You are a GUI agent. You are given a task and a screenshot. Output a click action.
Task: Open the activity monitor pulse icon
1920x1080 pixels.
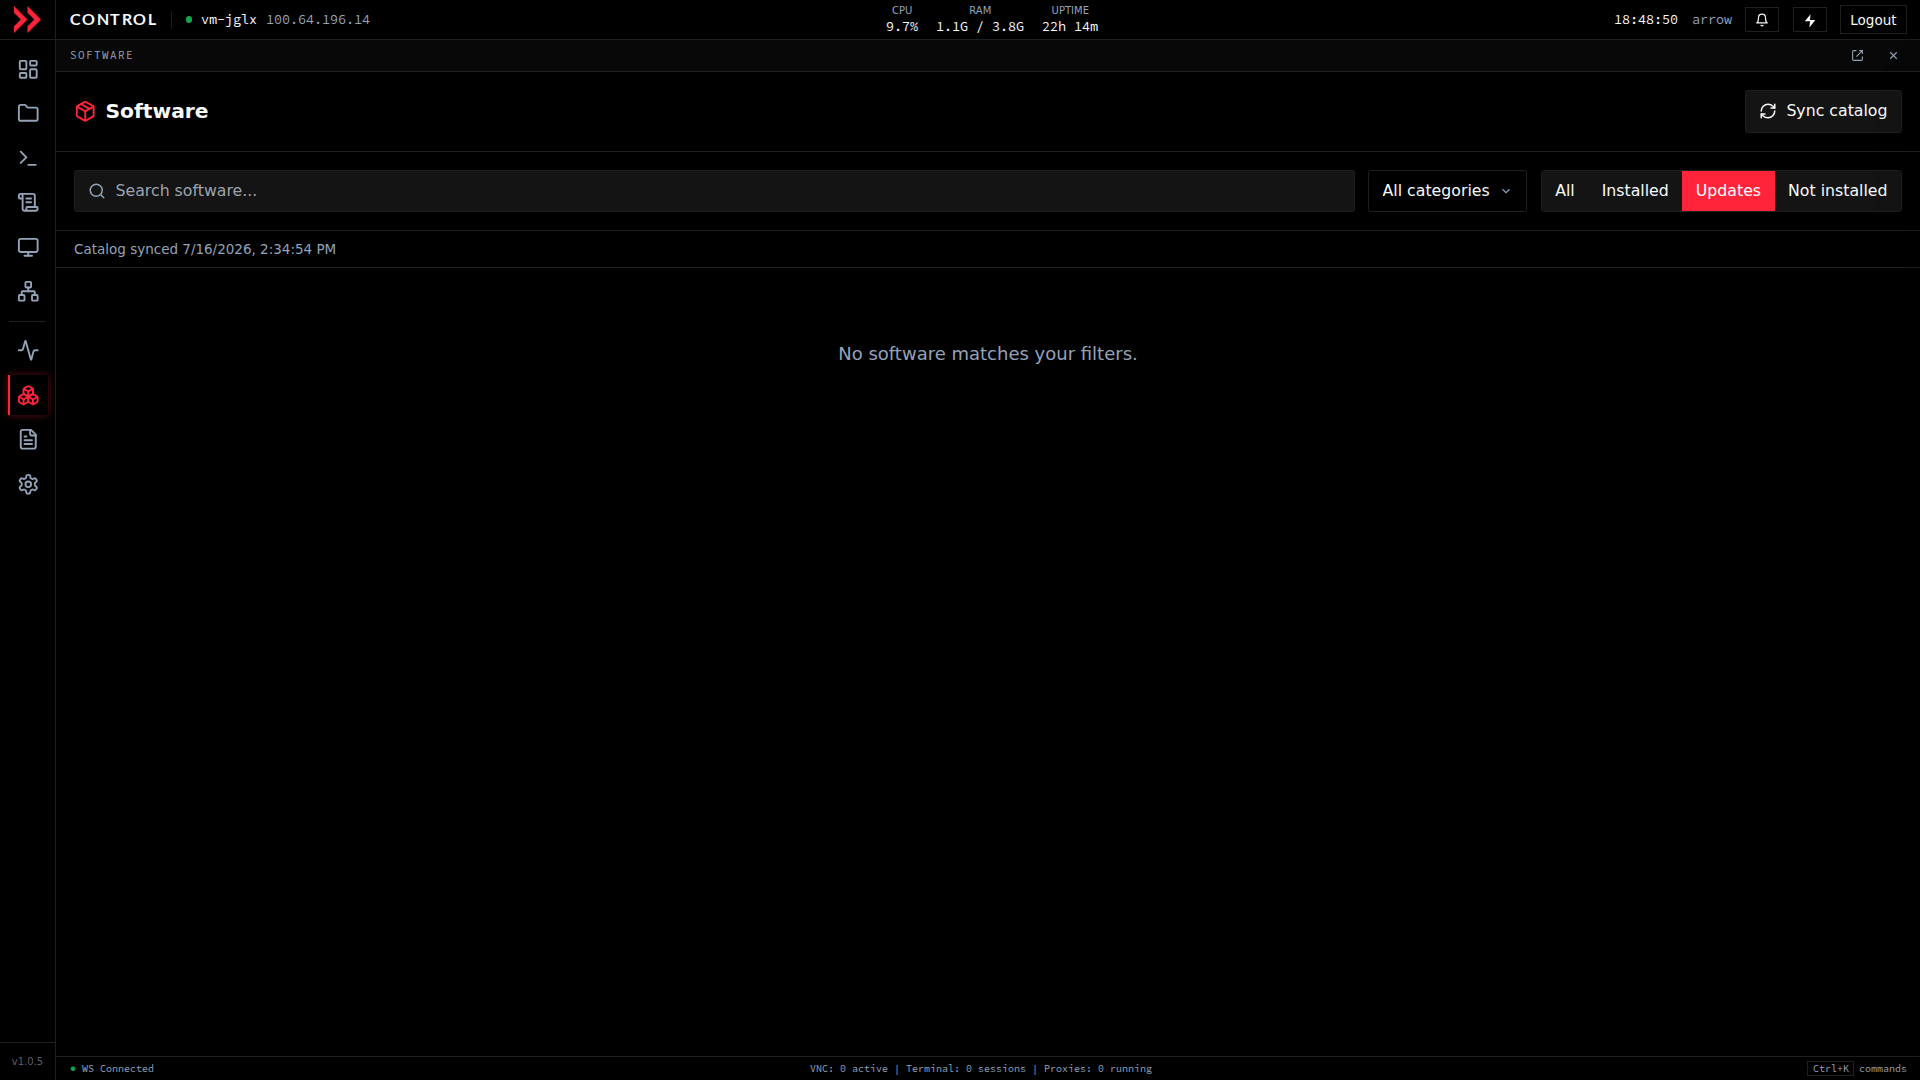click(28, 350)
